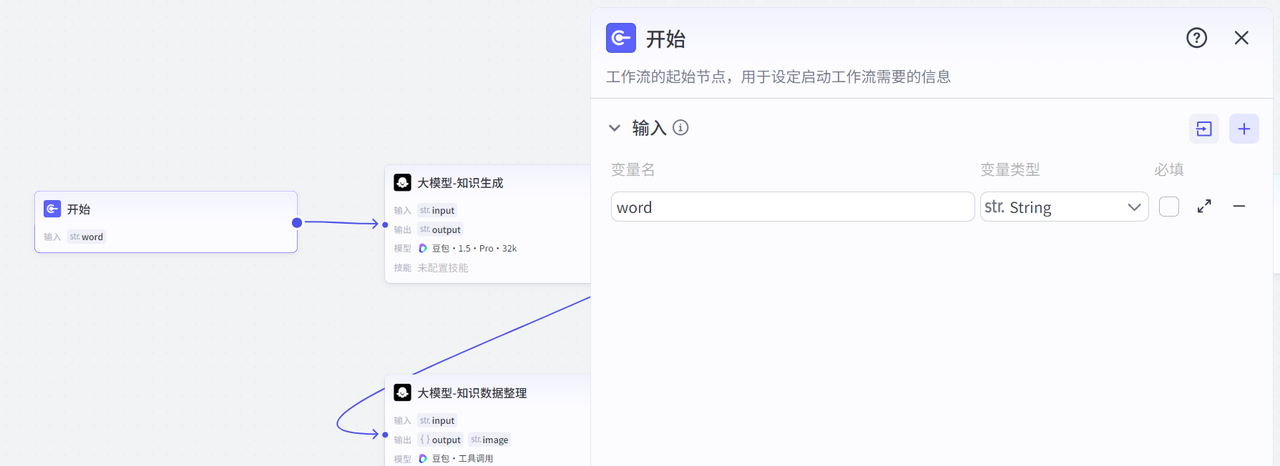Toggle the 必填 checkbox for word
This screenshot has height=466, width=1280.
[x=1169, y=206]
